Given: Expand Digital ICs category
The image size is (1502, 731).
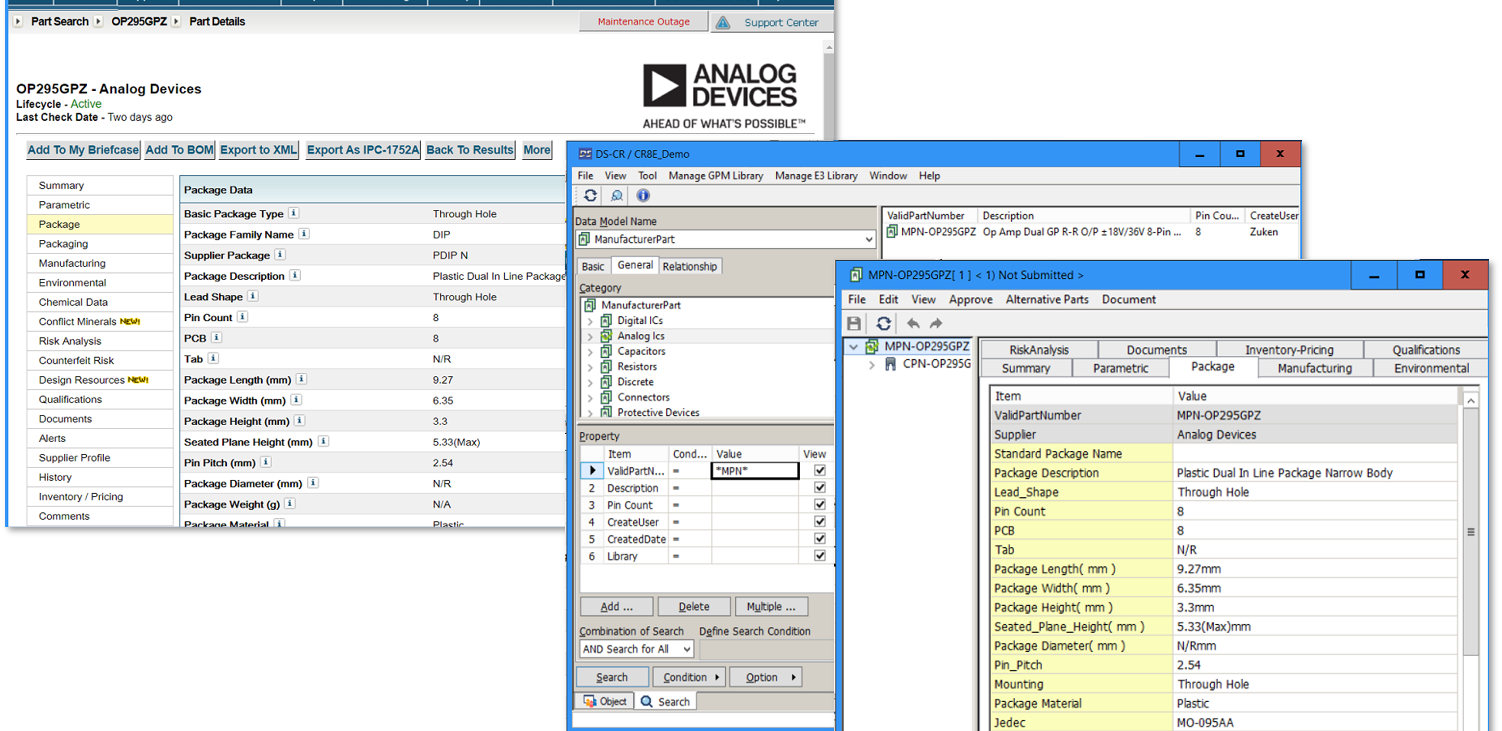Looking at the screenshot, I should [x=590, y=321].
